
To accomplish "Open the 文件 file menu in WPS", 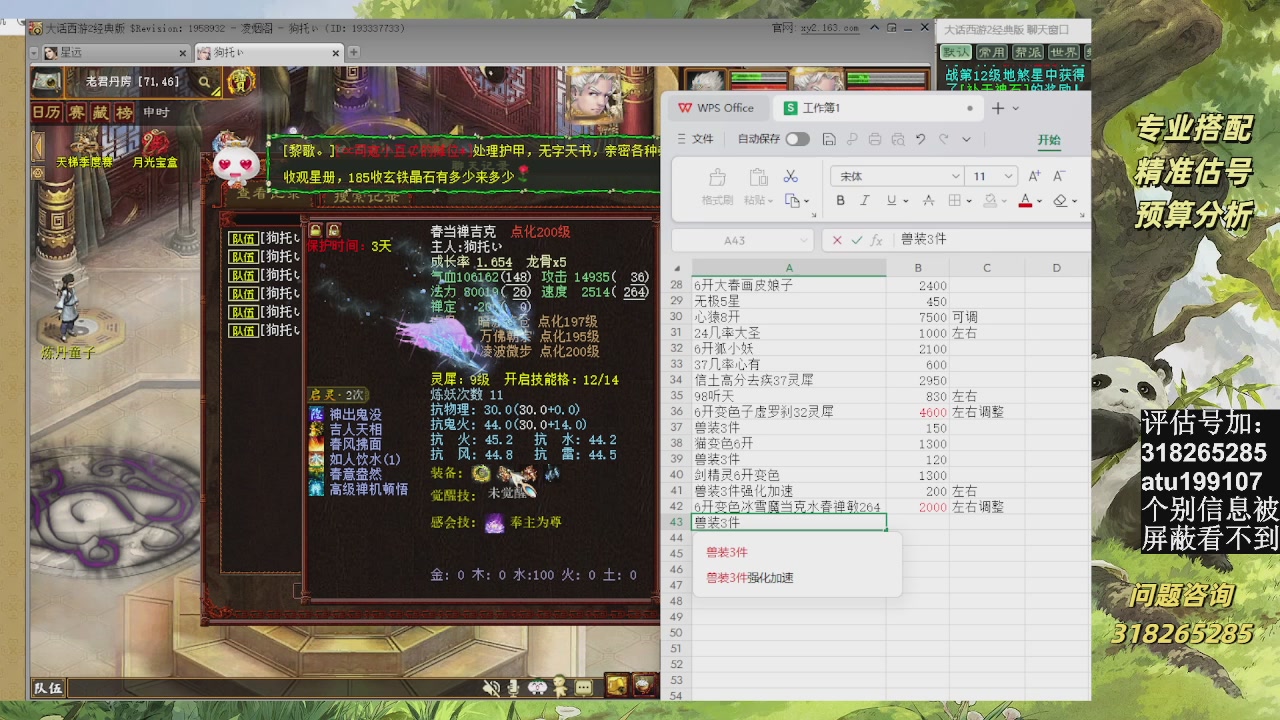I will (x=695, y=139).
